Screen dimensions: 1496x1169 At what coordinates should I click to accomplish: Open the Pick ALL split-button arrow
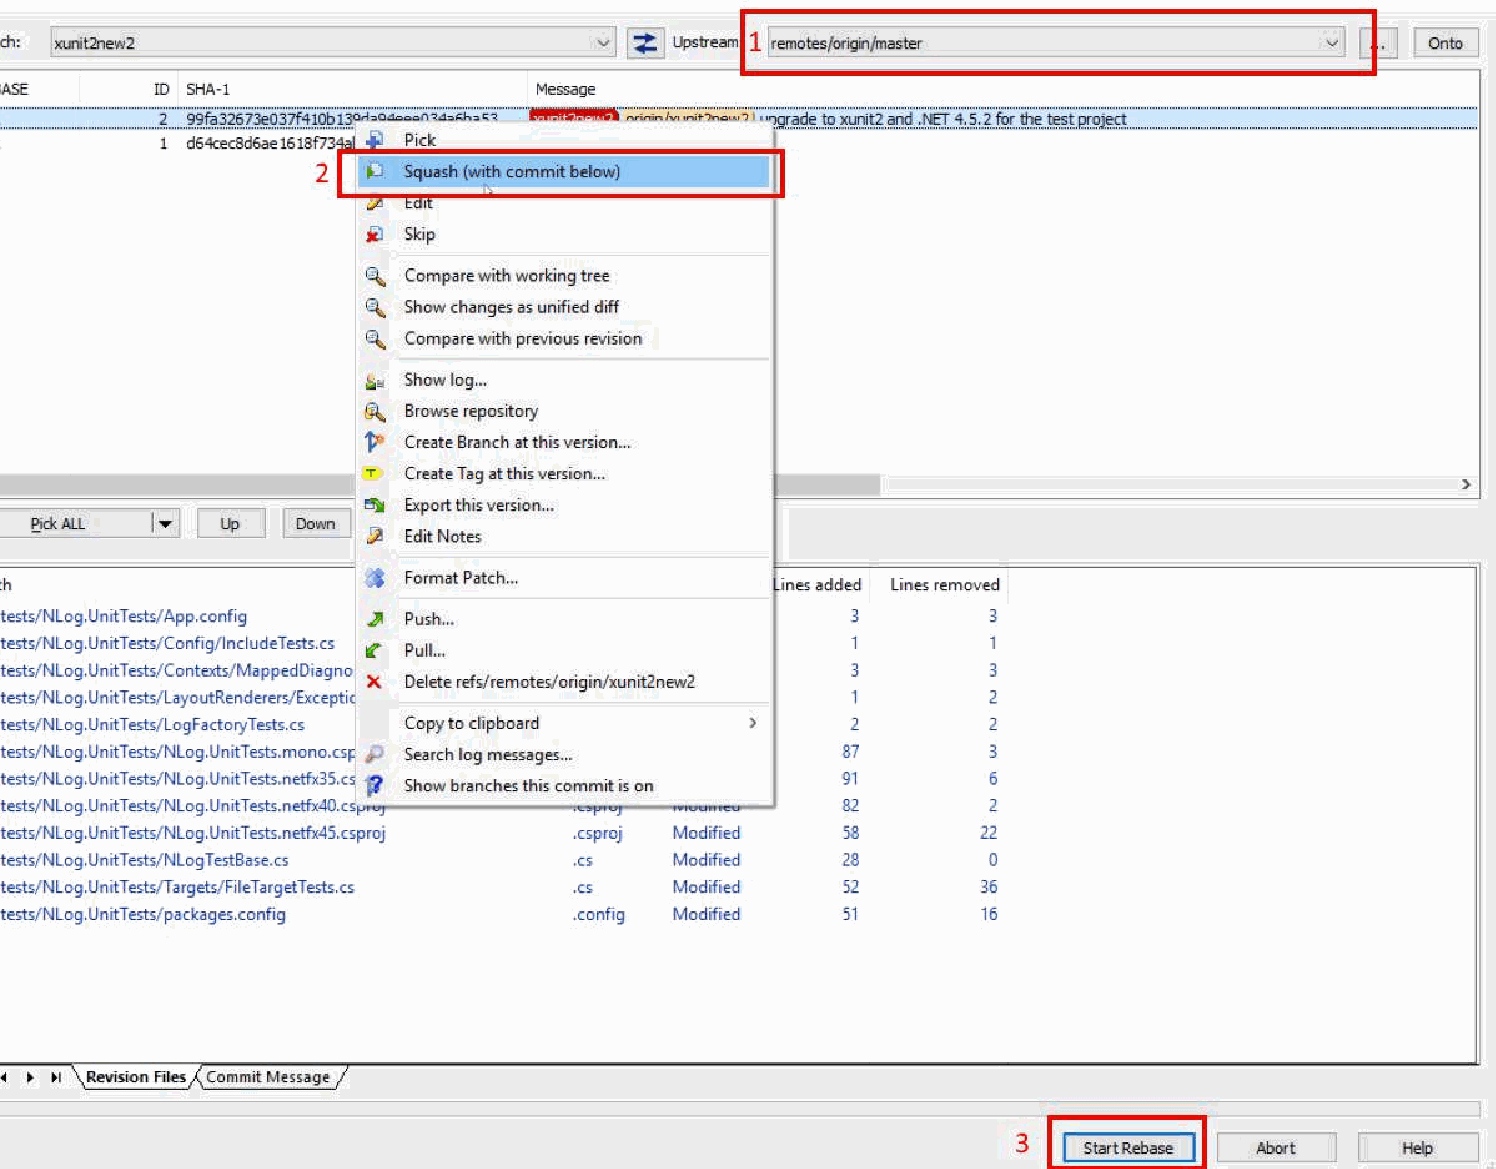(166, 523)
